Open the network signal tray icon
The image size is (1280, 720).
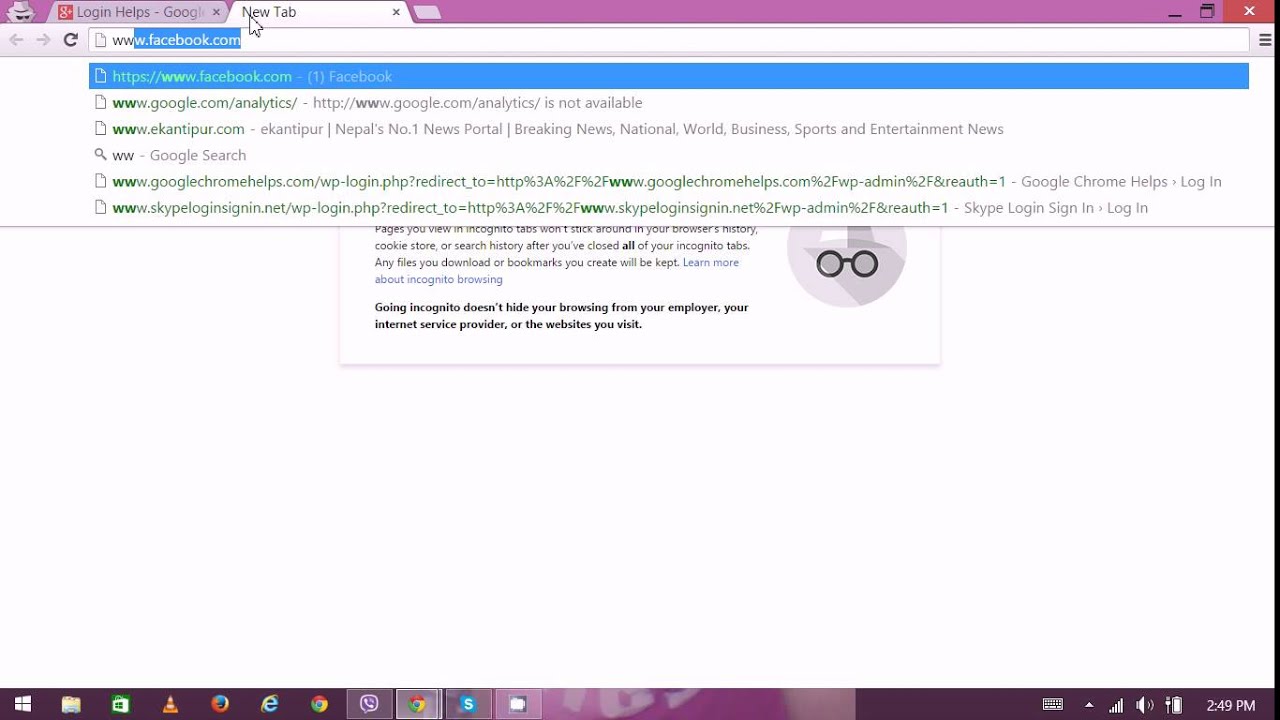click(x=1116, y=705)
